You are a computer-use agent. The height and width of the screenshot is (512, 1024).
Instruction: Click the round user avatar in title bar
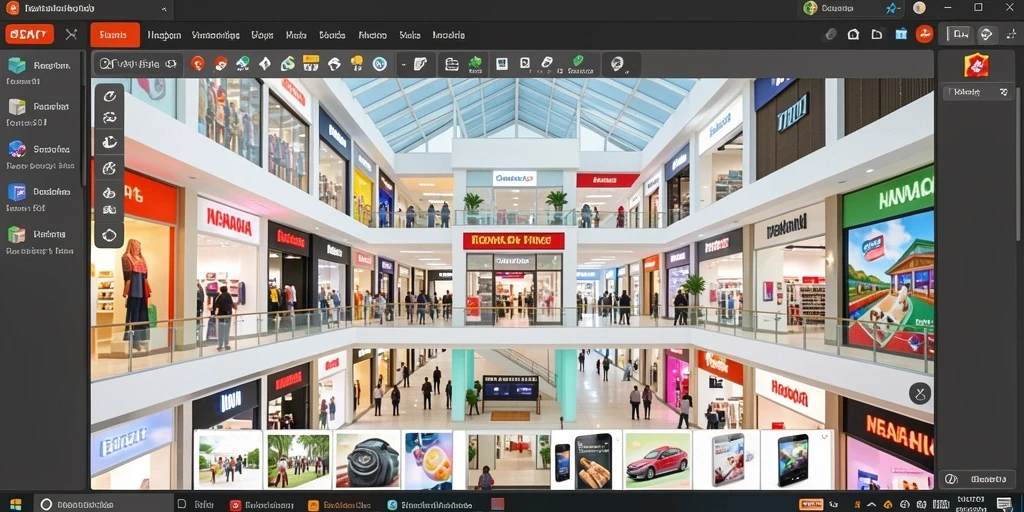[x=920, y=8]
